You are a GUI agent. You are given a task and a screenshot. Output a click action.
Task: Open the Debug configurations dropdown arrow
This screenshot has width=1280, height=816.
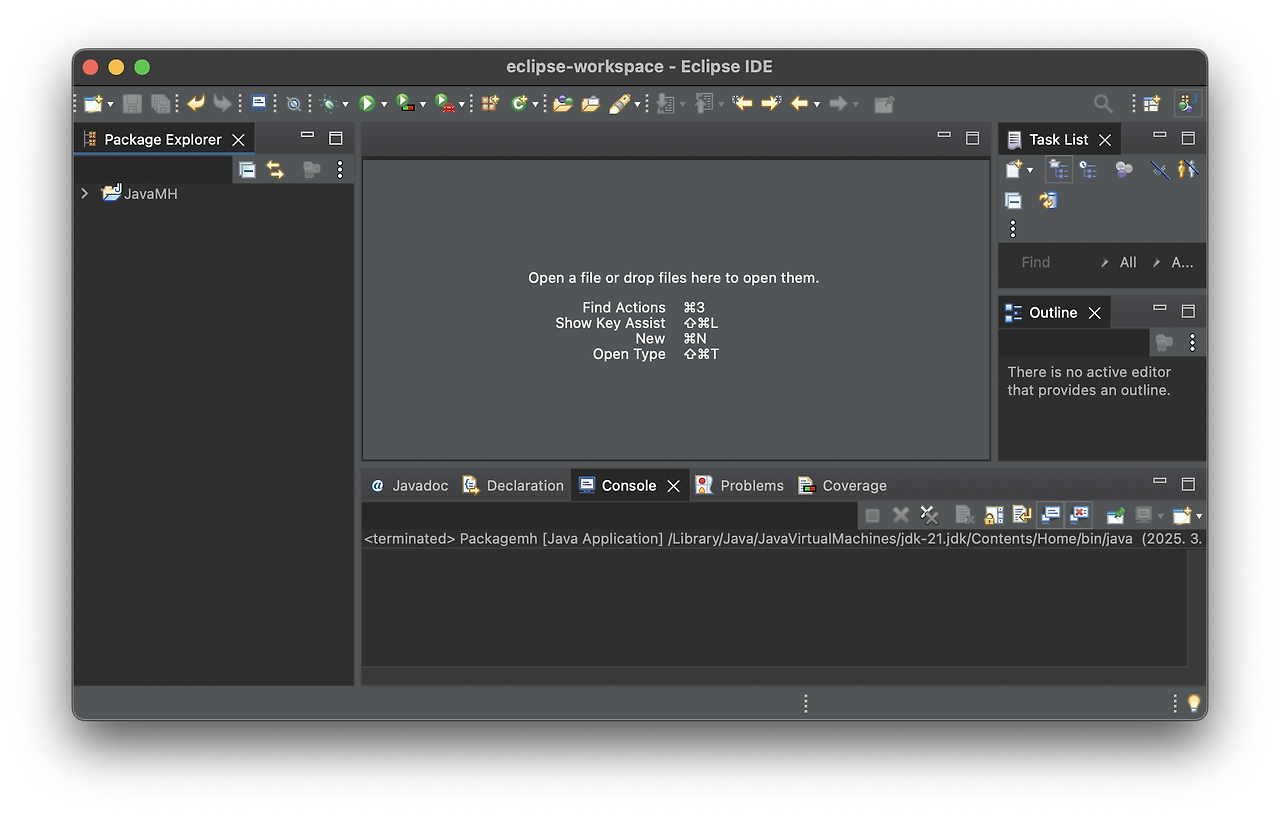click(345, 104)
